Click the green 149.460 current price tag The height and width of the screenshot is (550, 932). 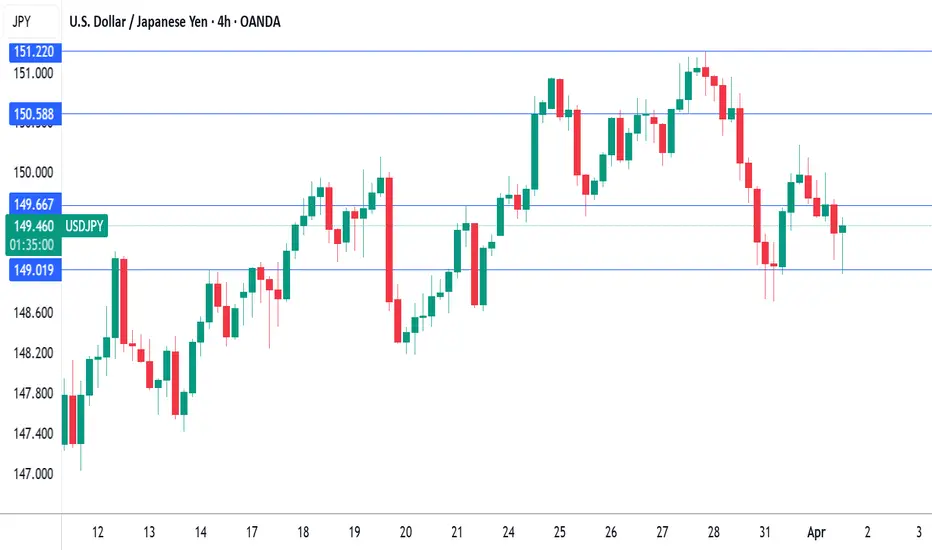tap(33, 226)
